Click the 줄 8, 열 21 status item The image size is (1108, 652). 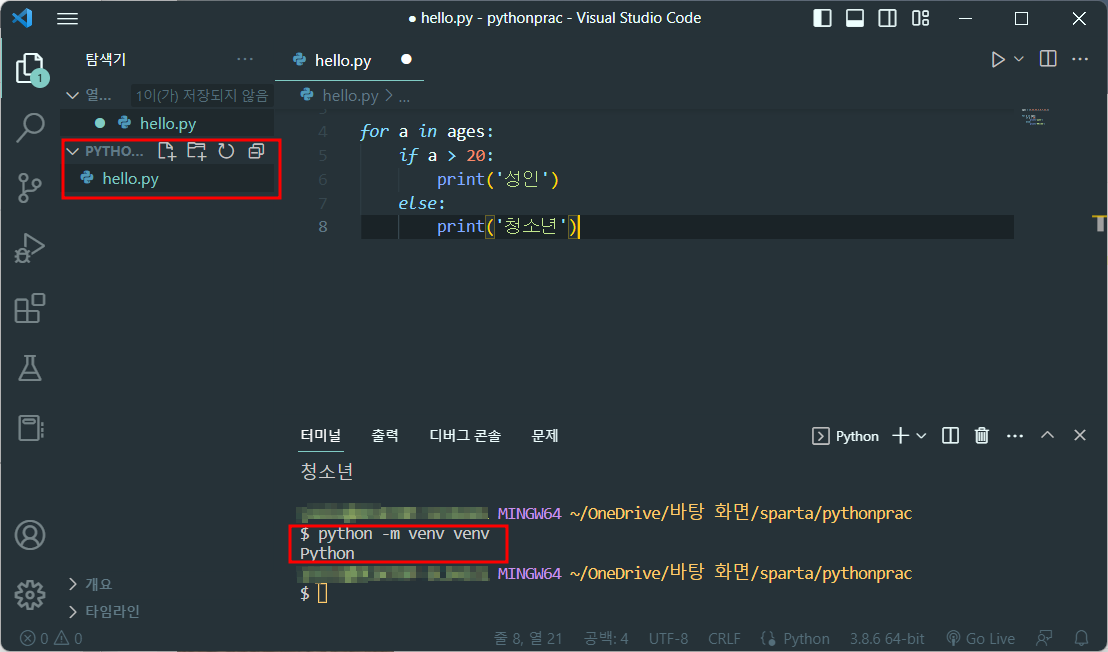tap(528, 639)
